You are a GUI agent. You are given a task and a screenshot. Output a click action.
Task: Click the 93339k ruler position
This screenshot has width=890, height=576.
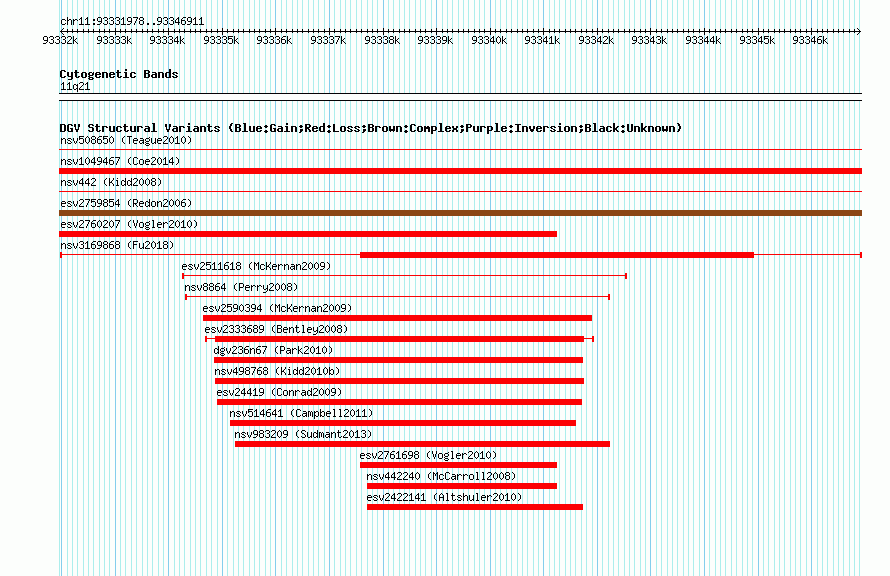click(435, 40)
